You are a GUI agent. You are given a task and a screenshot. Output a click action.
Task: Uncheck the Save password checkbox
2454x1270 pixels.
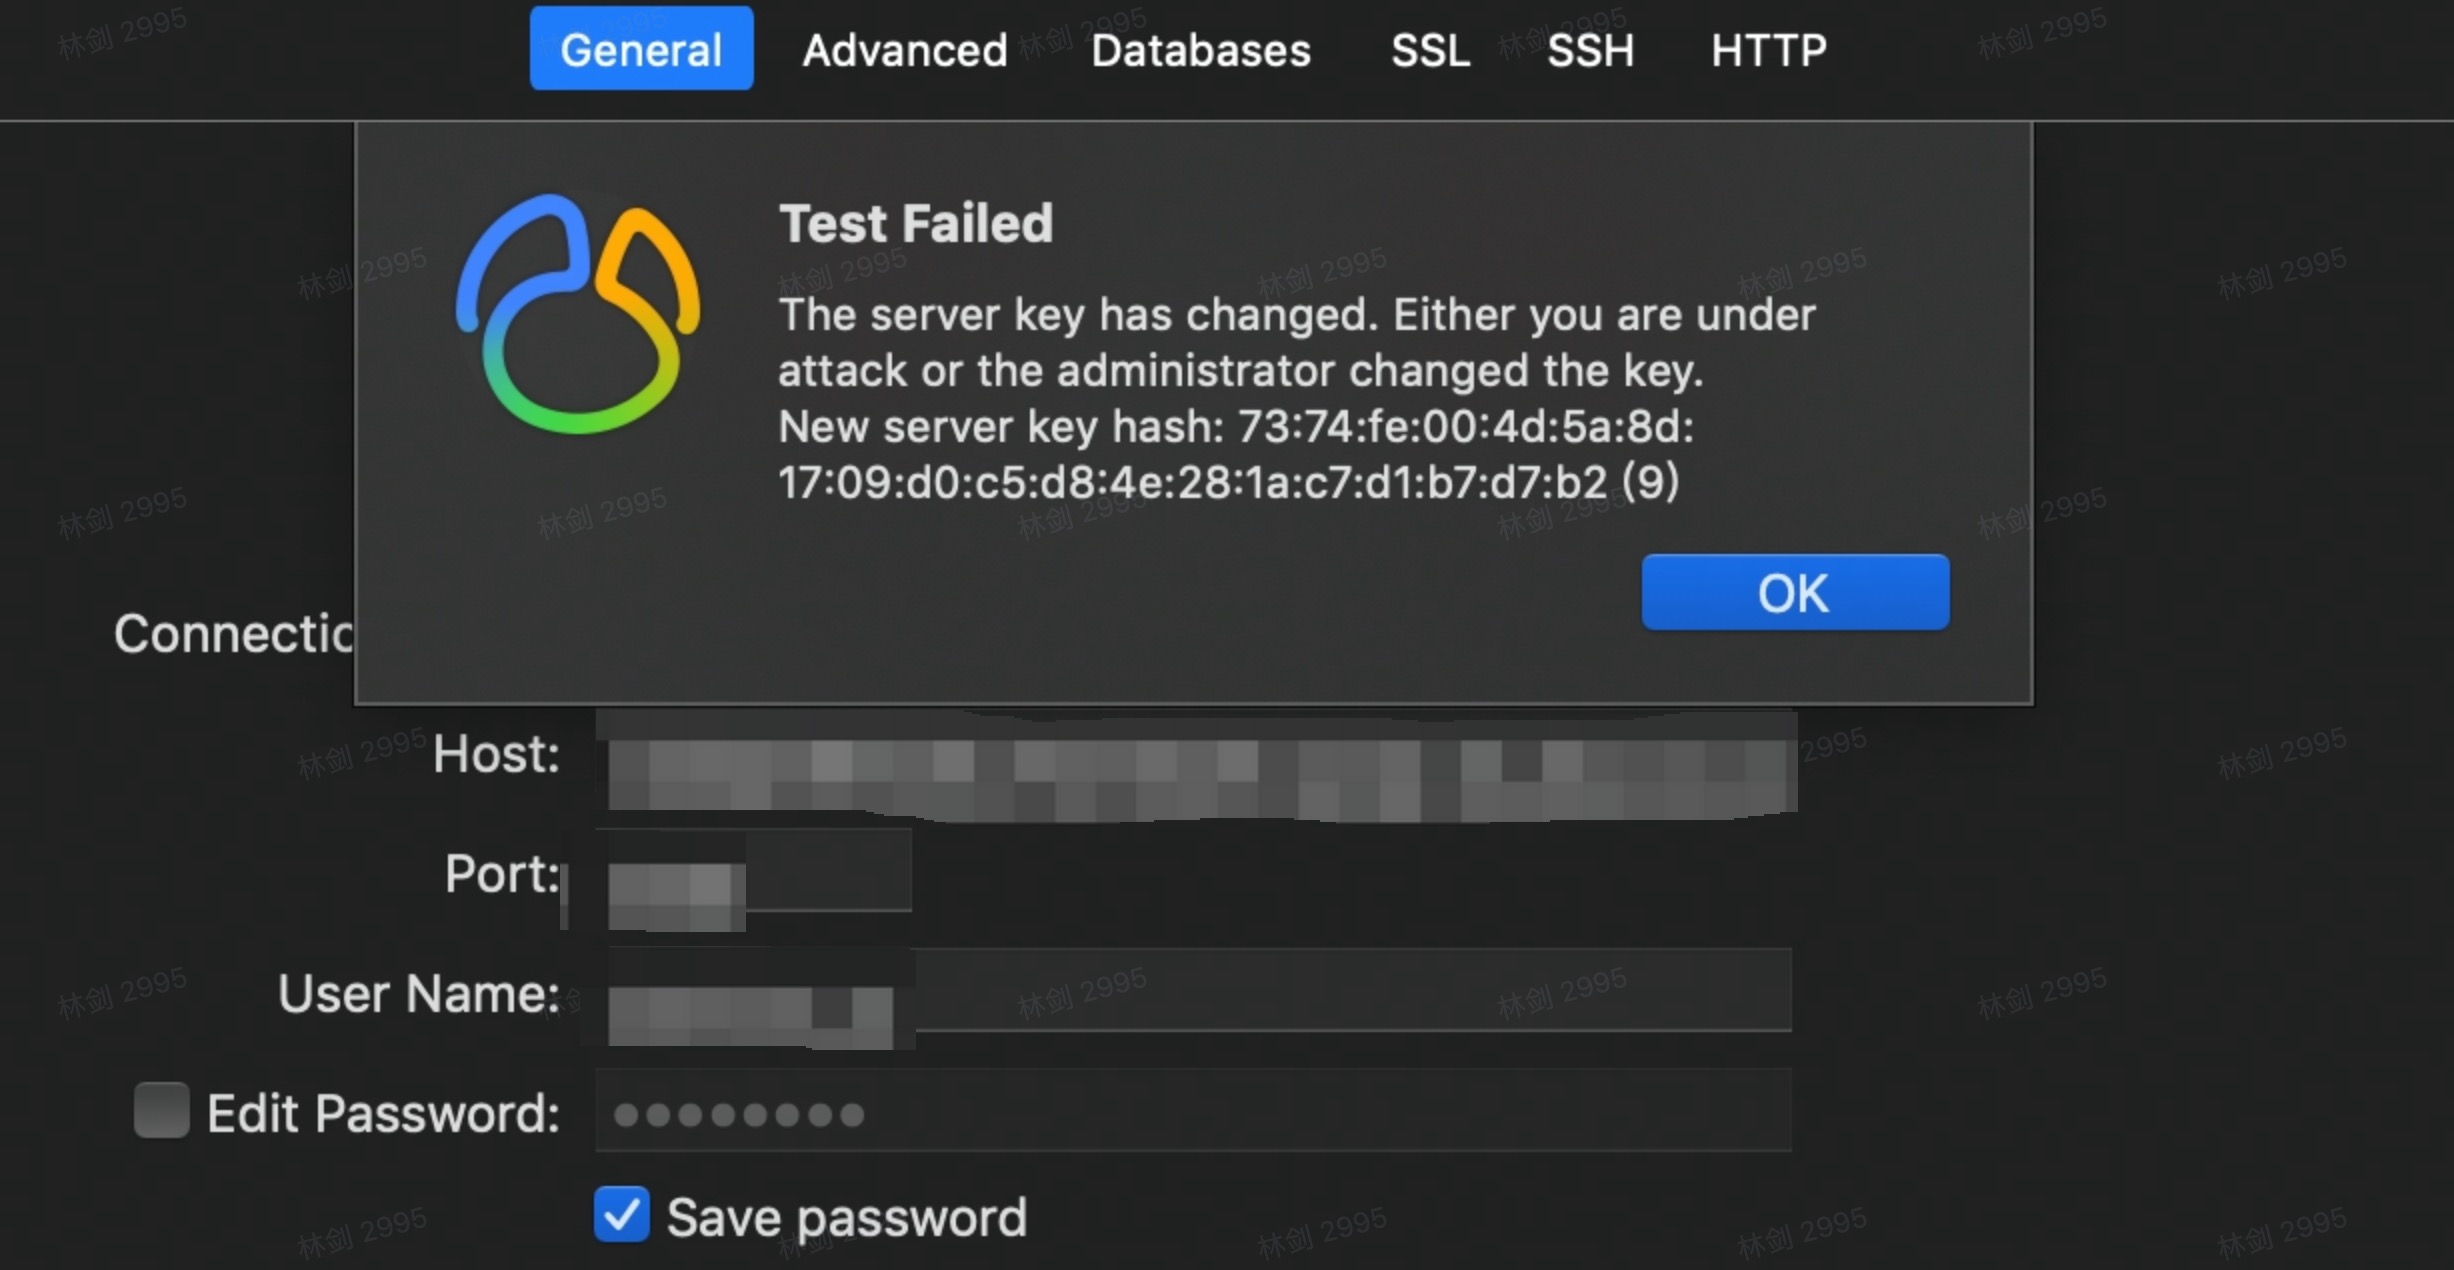pyautogui.click(x=621, y=1214)
